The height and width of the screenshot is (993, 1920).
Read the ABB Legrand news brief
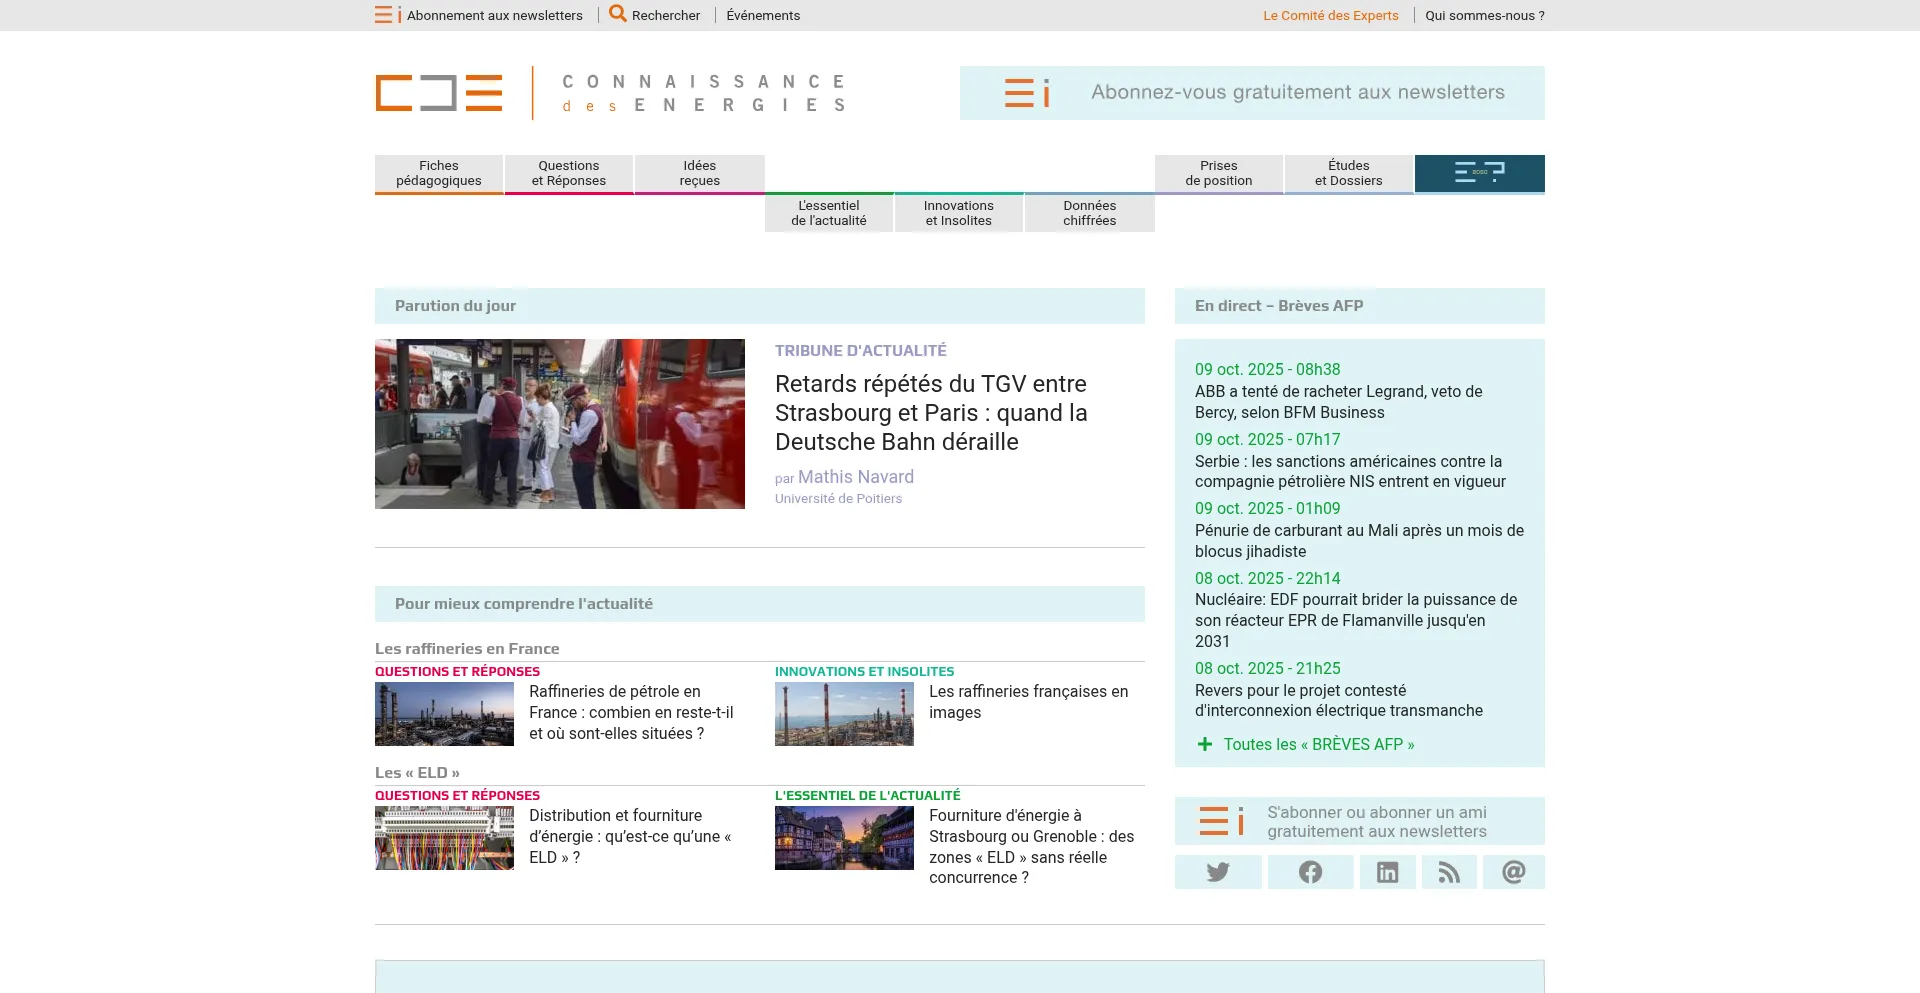(x=1338, y=402)
